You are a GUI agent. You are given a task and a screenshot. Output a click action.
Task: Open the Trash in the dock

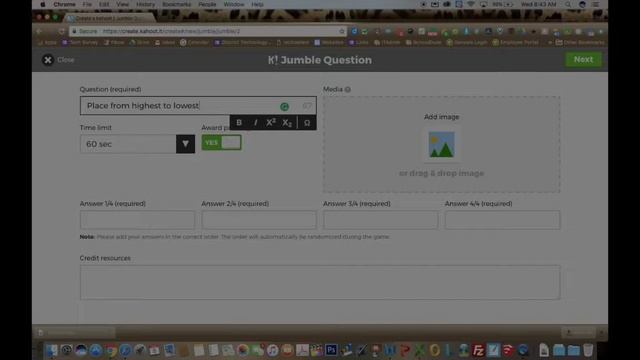pos(588,350)
